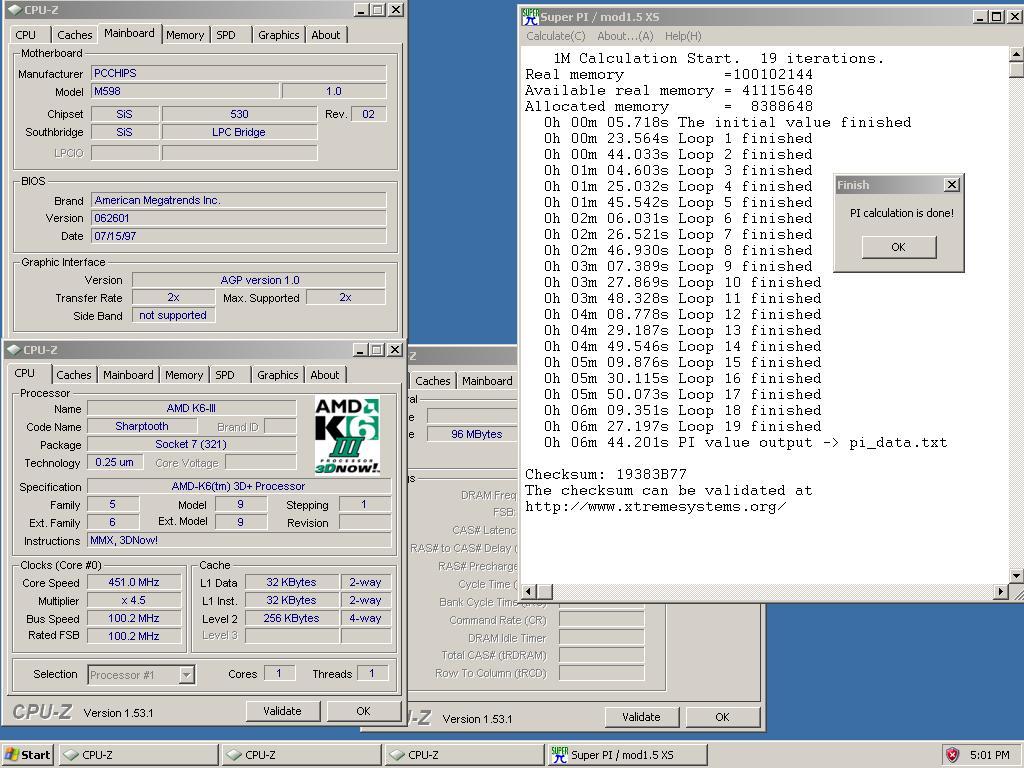This screenshot has height=768, width=1024.
Task: Click Rated FSB 100.2 MHz value
Action: click(x=134, y=635)
